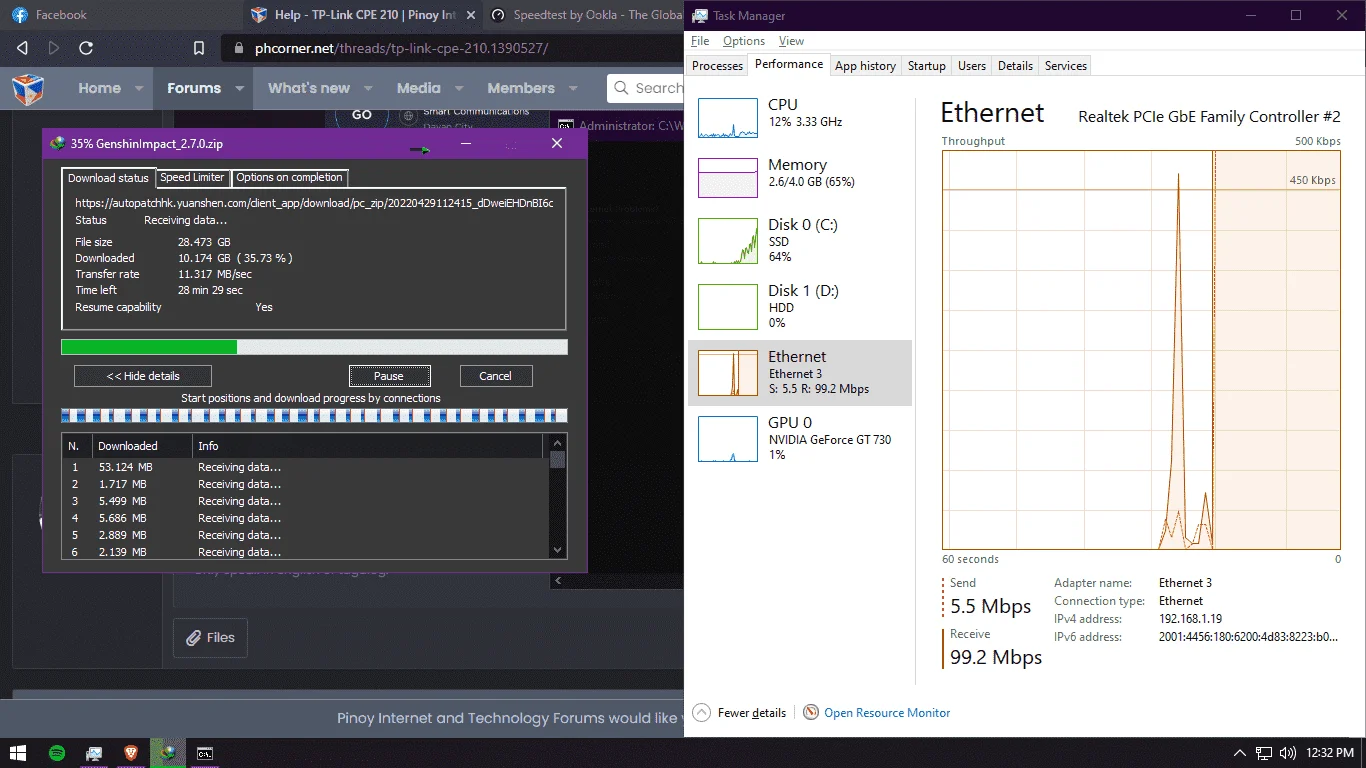
Task: Select the Memory performance thumbnail
Action: point(727,178)
